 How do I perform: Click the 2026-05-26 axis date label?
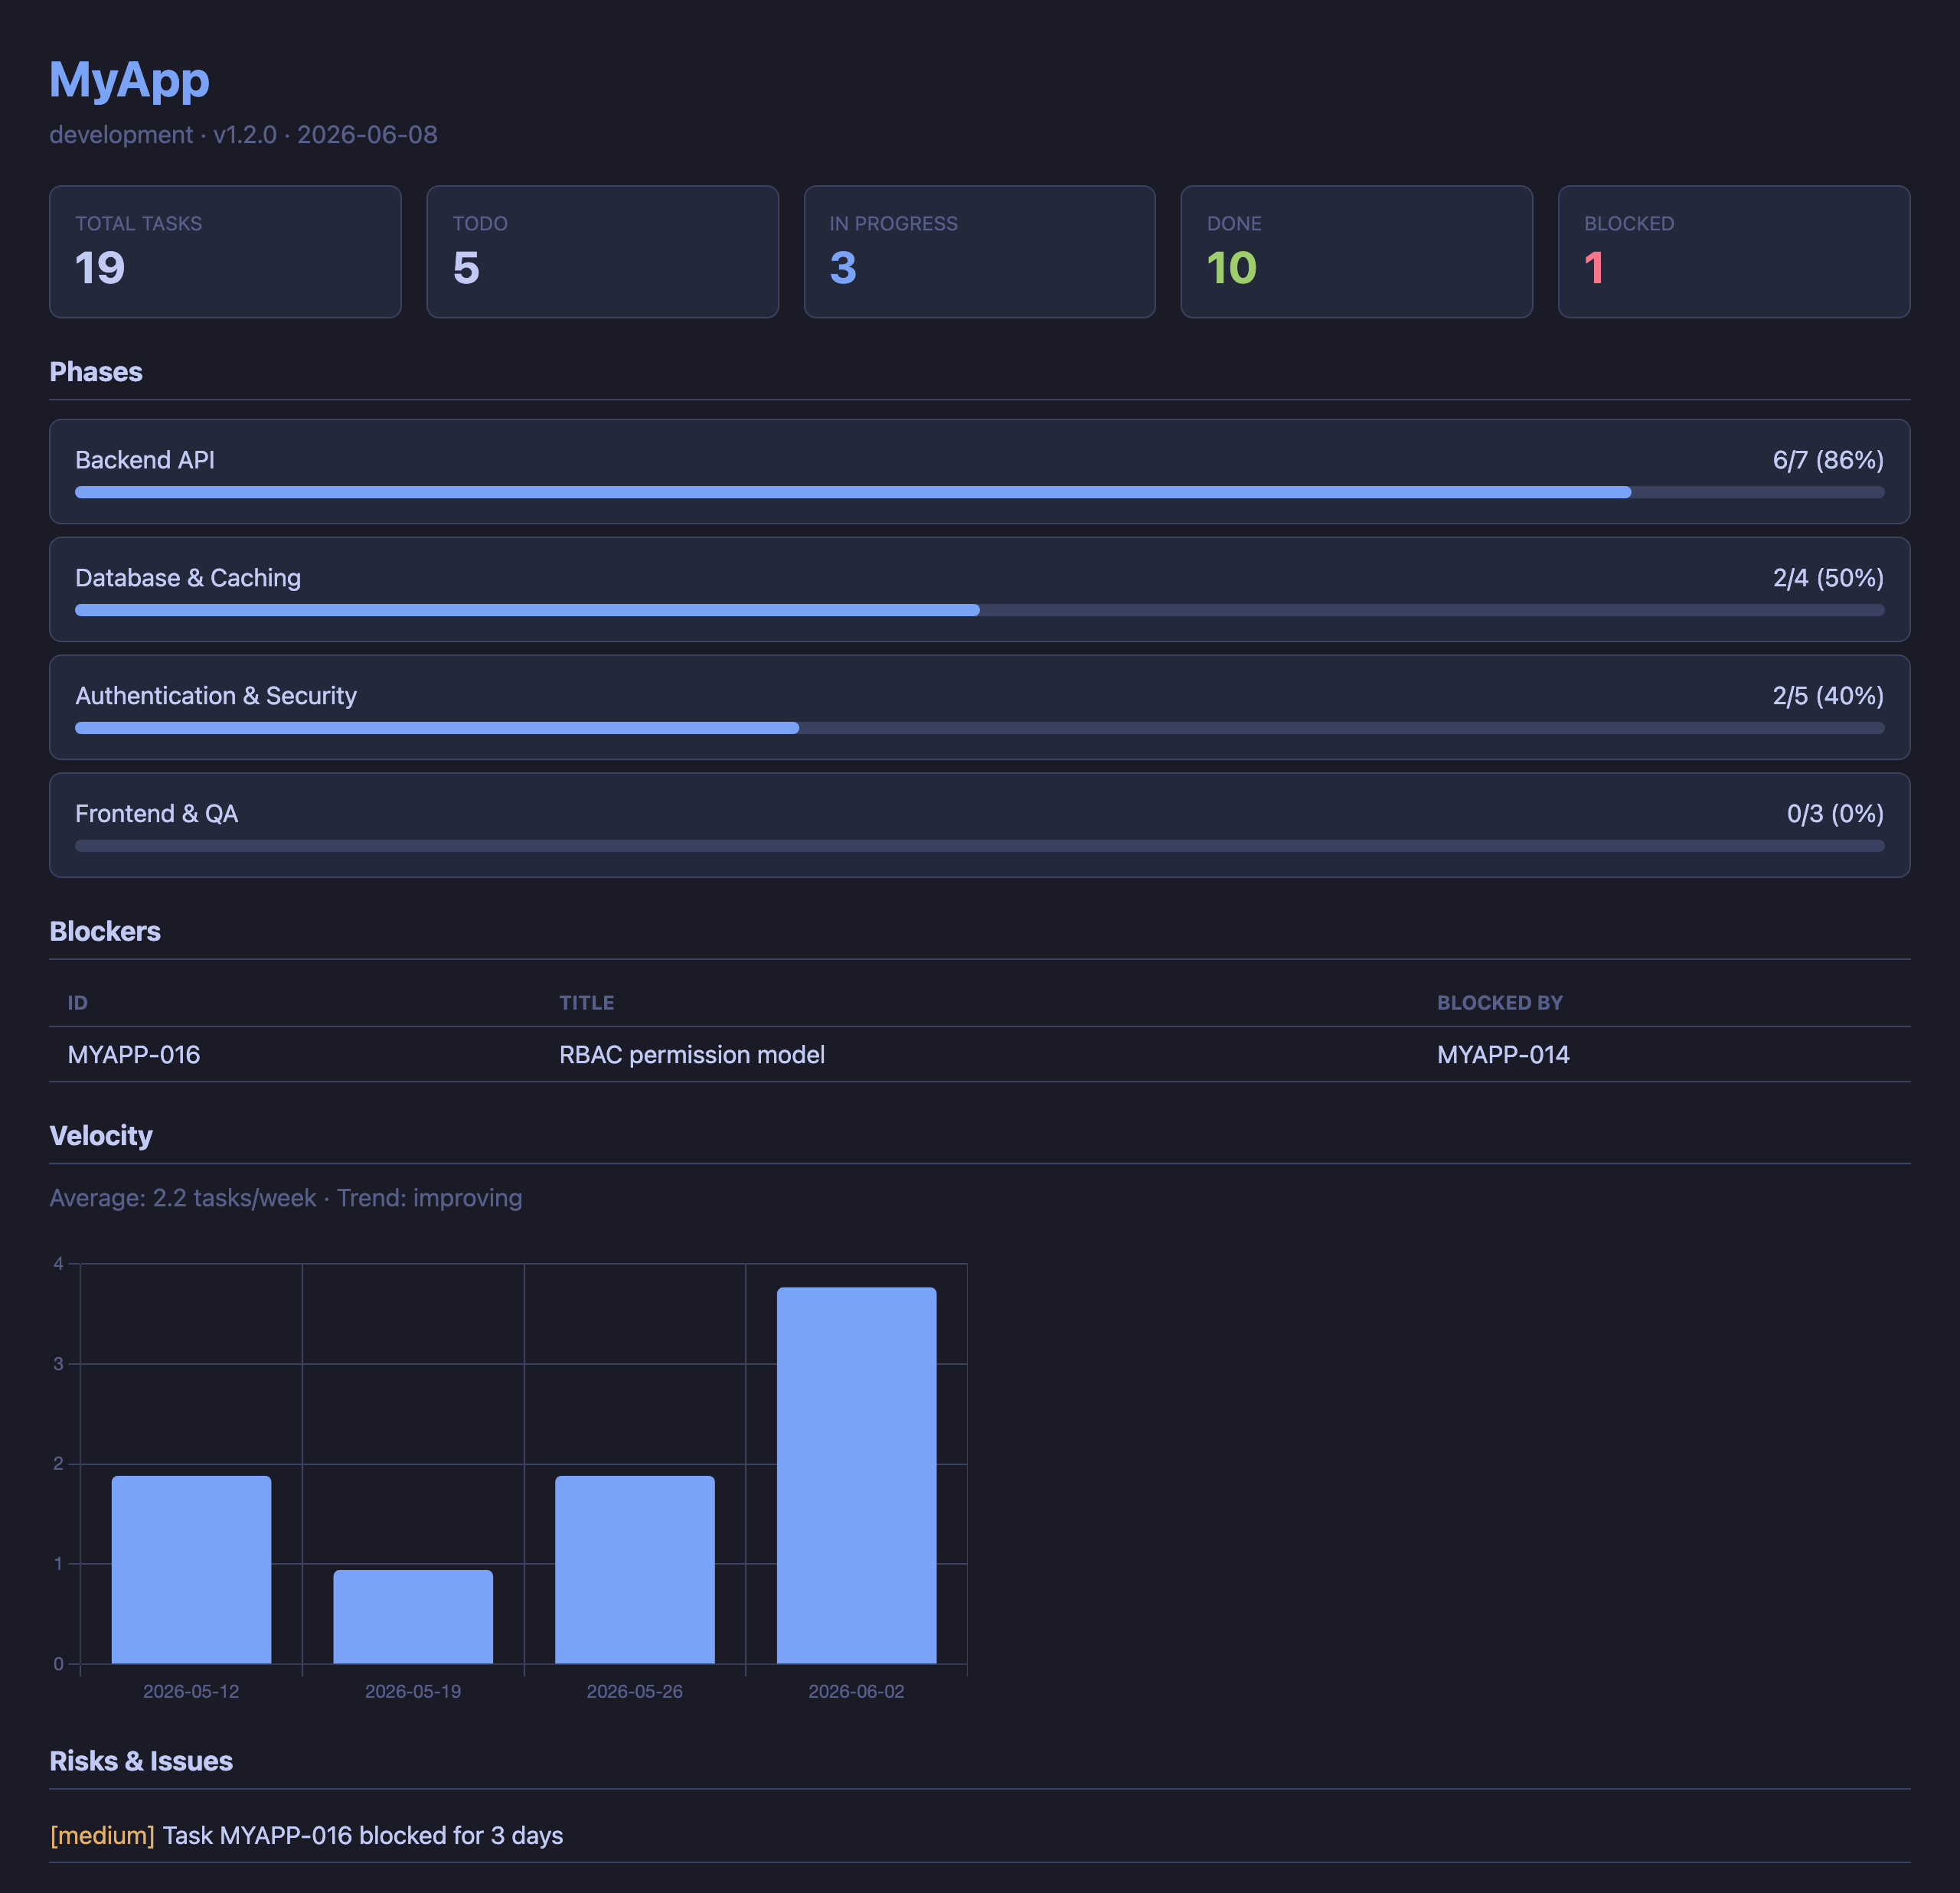[635, 1691]
